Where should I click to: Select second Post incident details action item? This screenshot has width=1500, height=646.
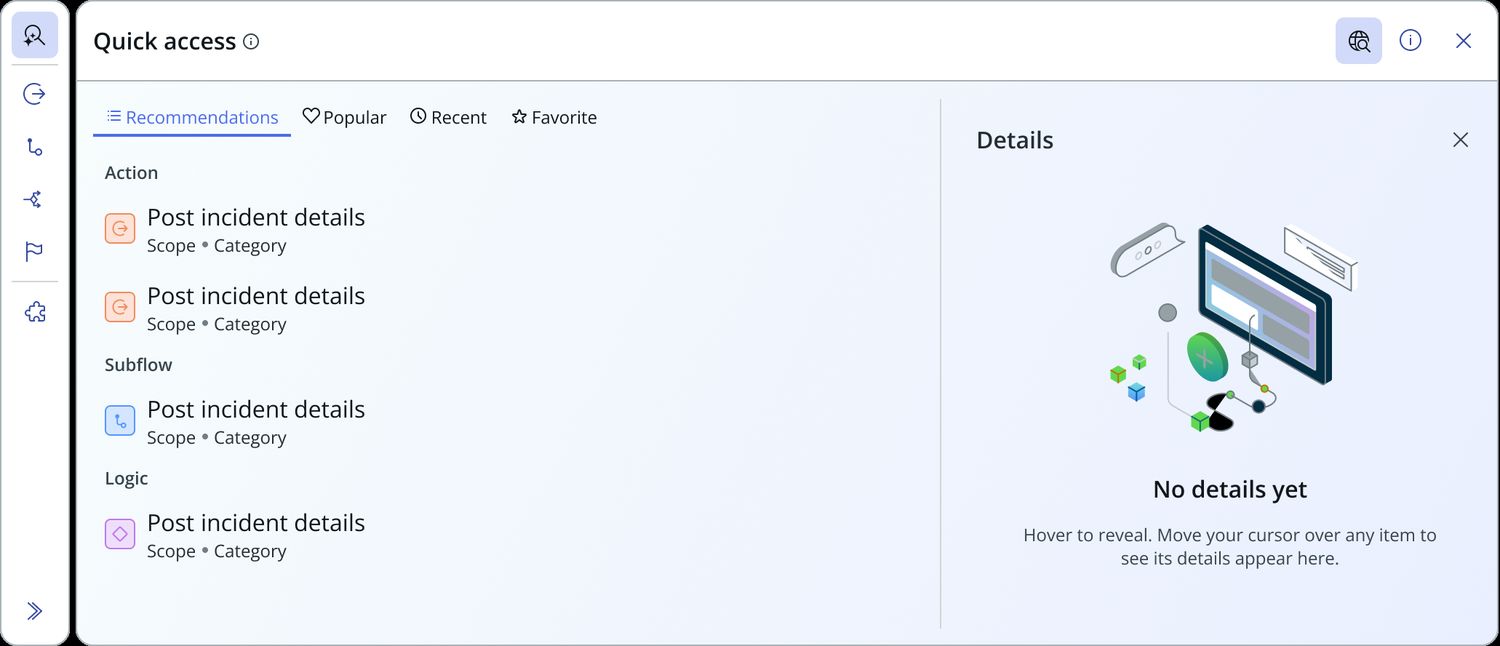tap(235, 309)
